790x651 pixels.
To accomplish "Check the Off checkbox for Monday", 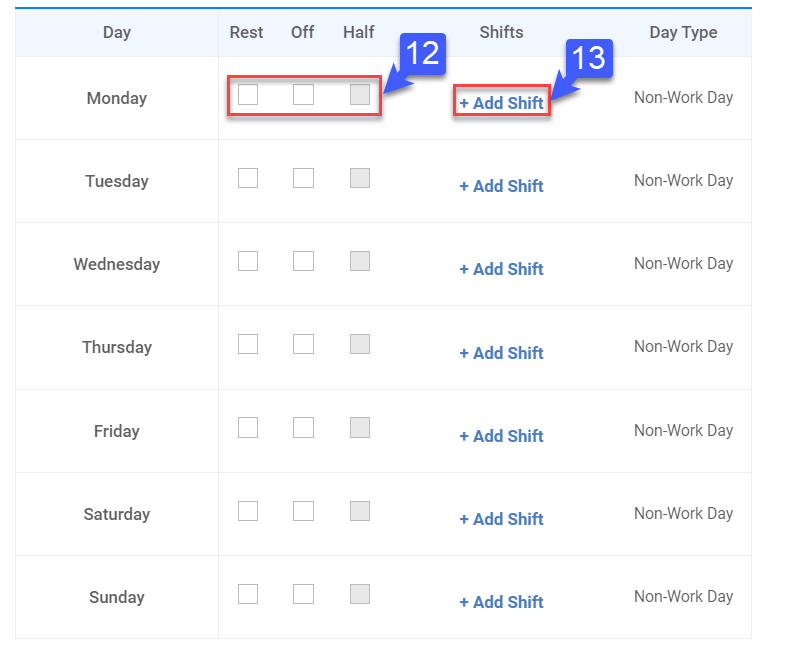I will [x=303, y=95].
